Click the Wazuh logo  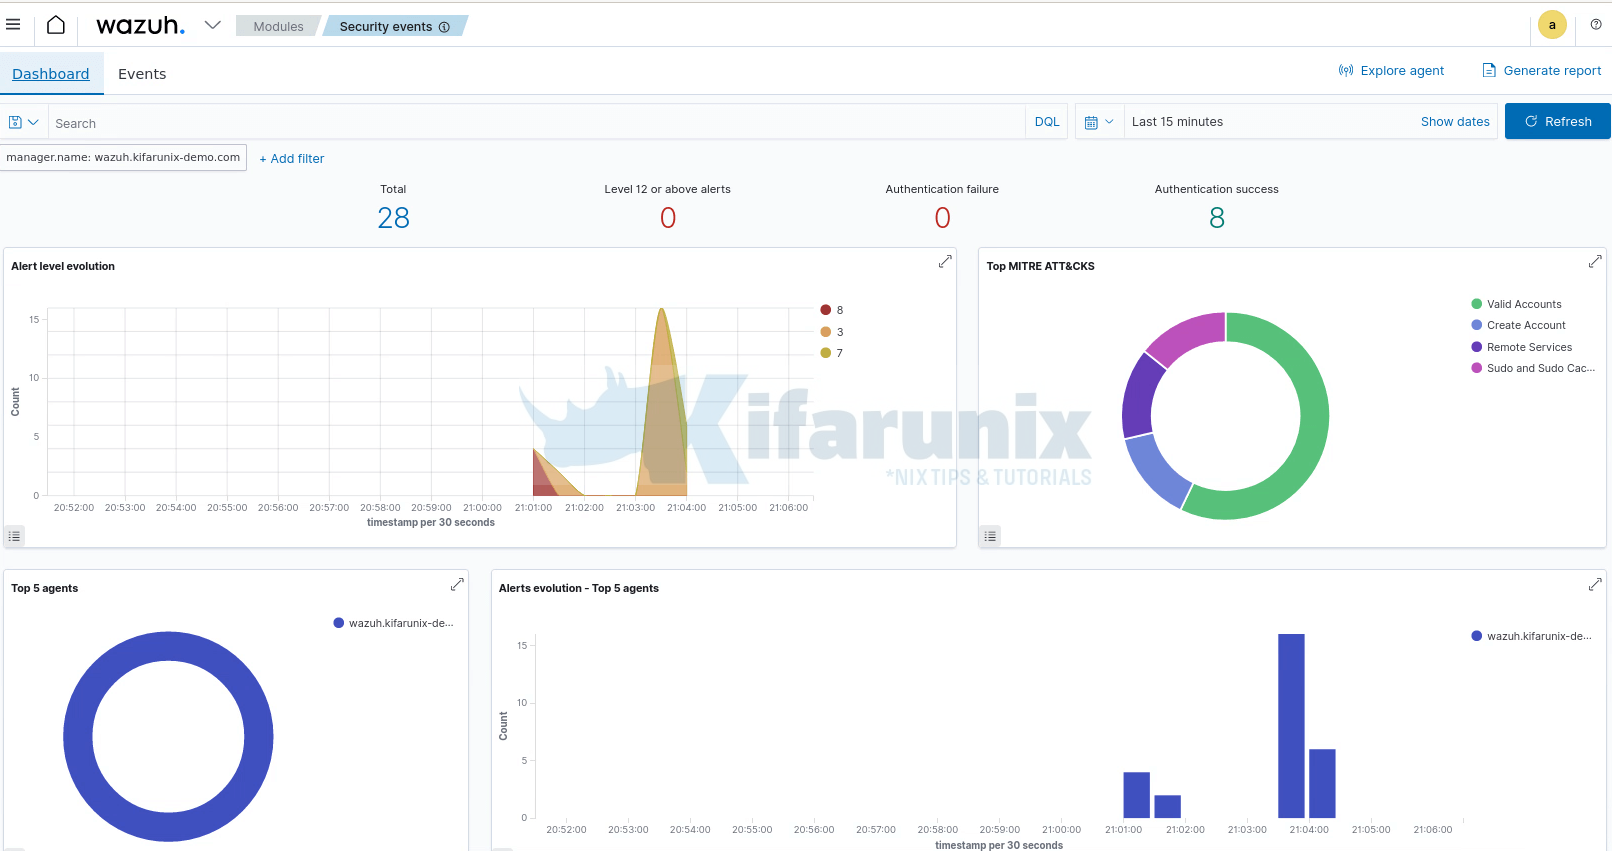[140, 25]
